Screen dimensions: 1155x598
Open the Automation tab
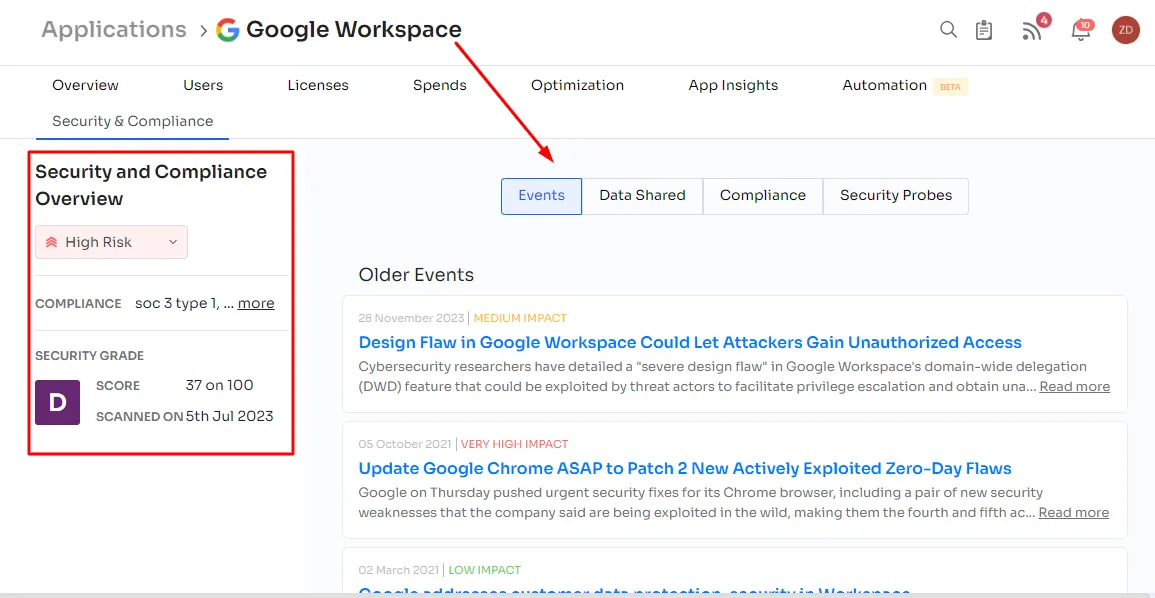885,85
